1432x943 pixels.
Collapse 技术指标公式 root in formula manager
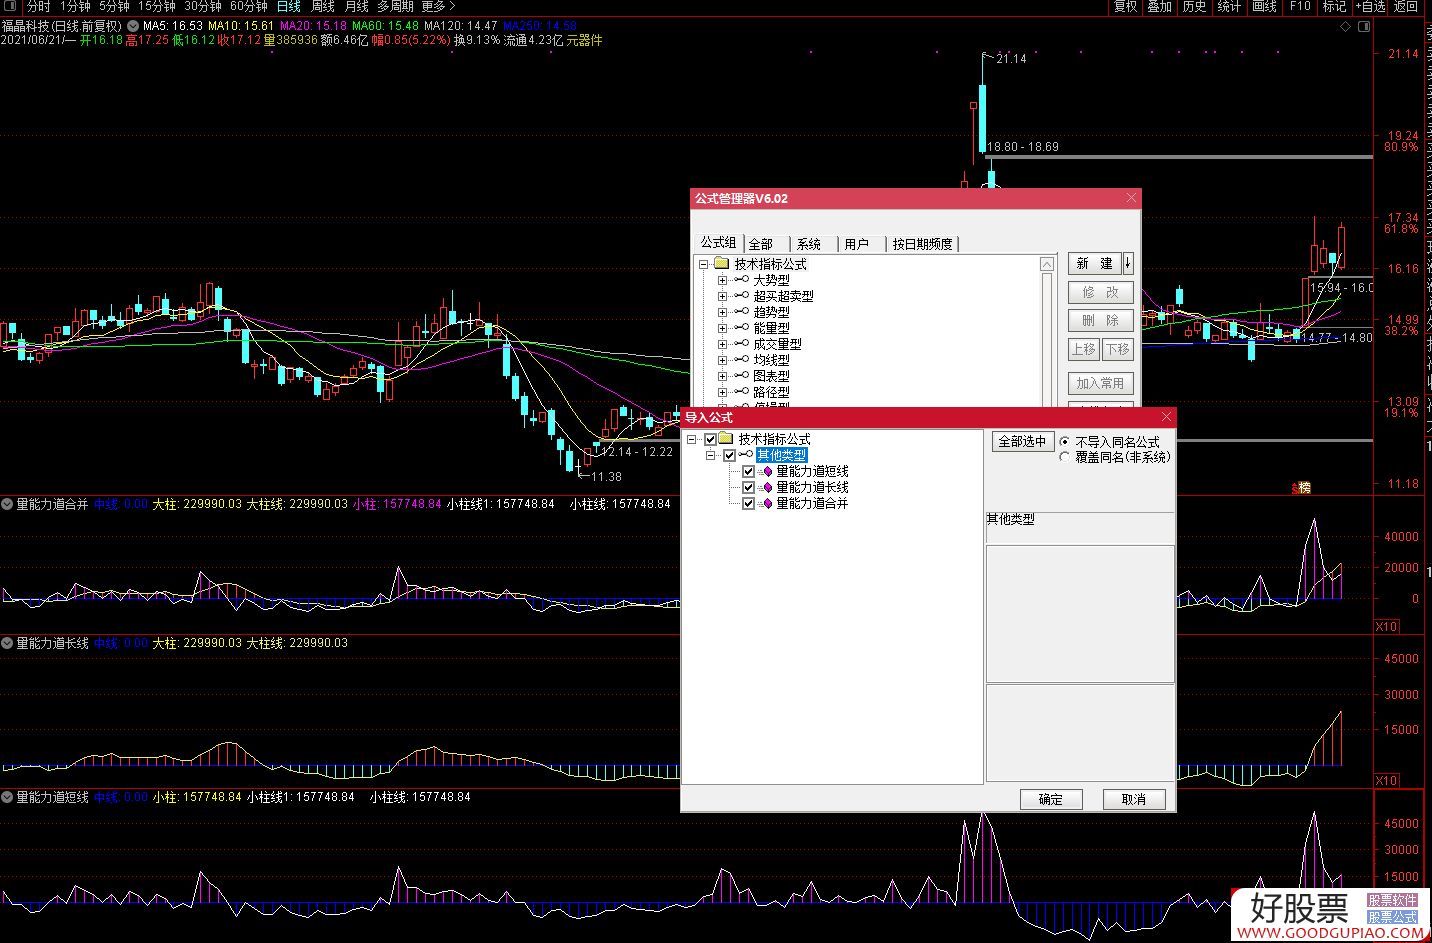[704, 264]
